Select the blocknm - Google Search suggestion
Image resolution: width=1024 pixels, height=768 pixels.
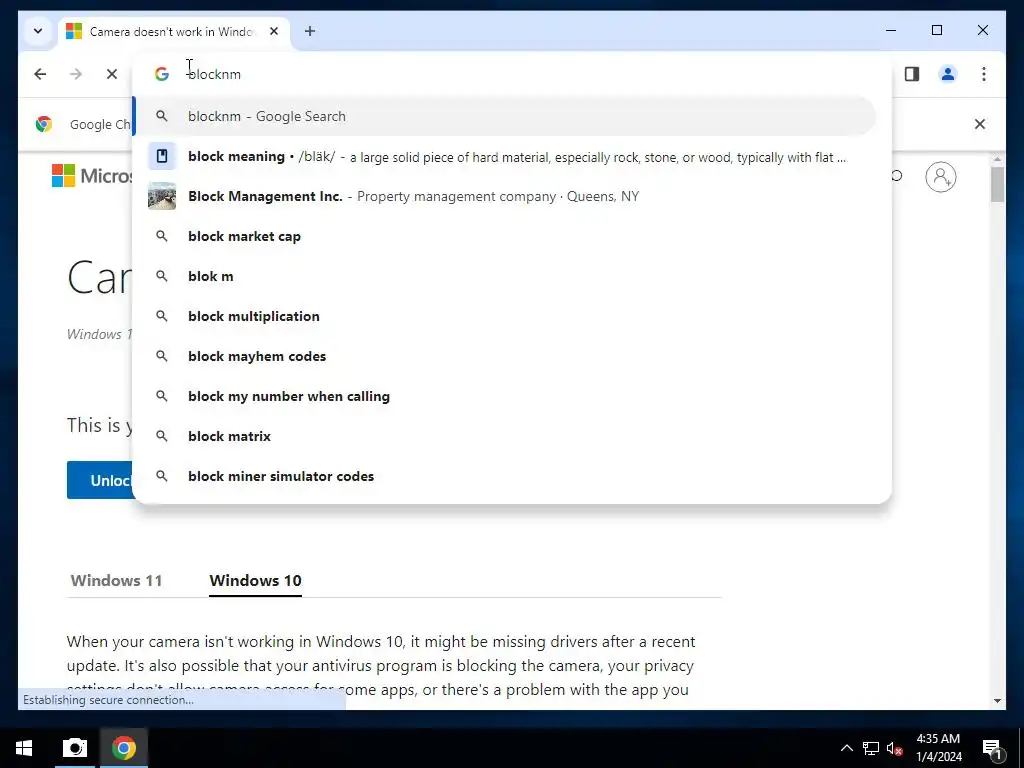tap(504, 116)
